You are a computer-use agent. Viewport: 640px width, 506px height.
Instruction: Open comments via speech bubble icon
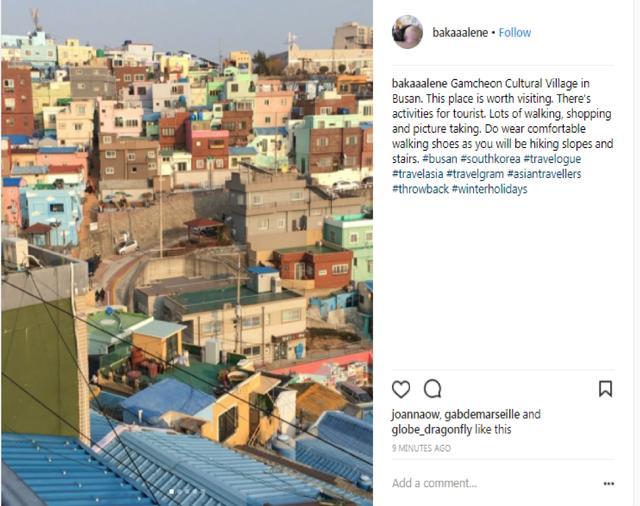(x=432, y=389)
